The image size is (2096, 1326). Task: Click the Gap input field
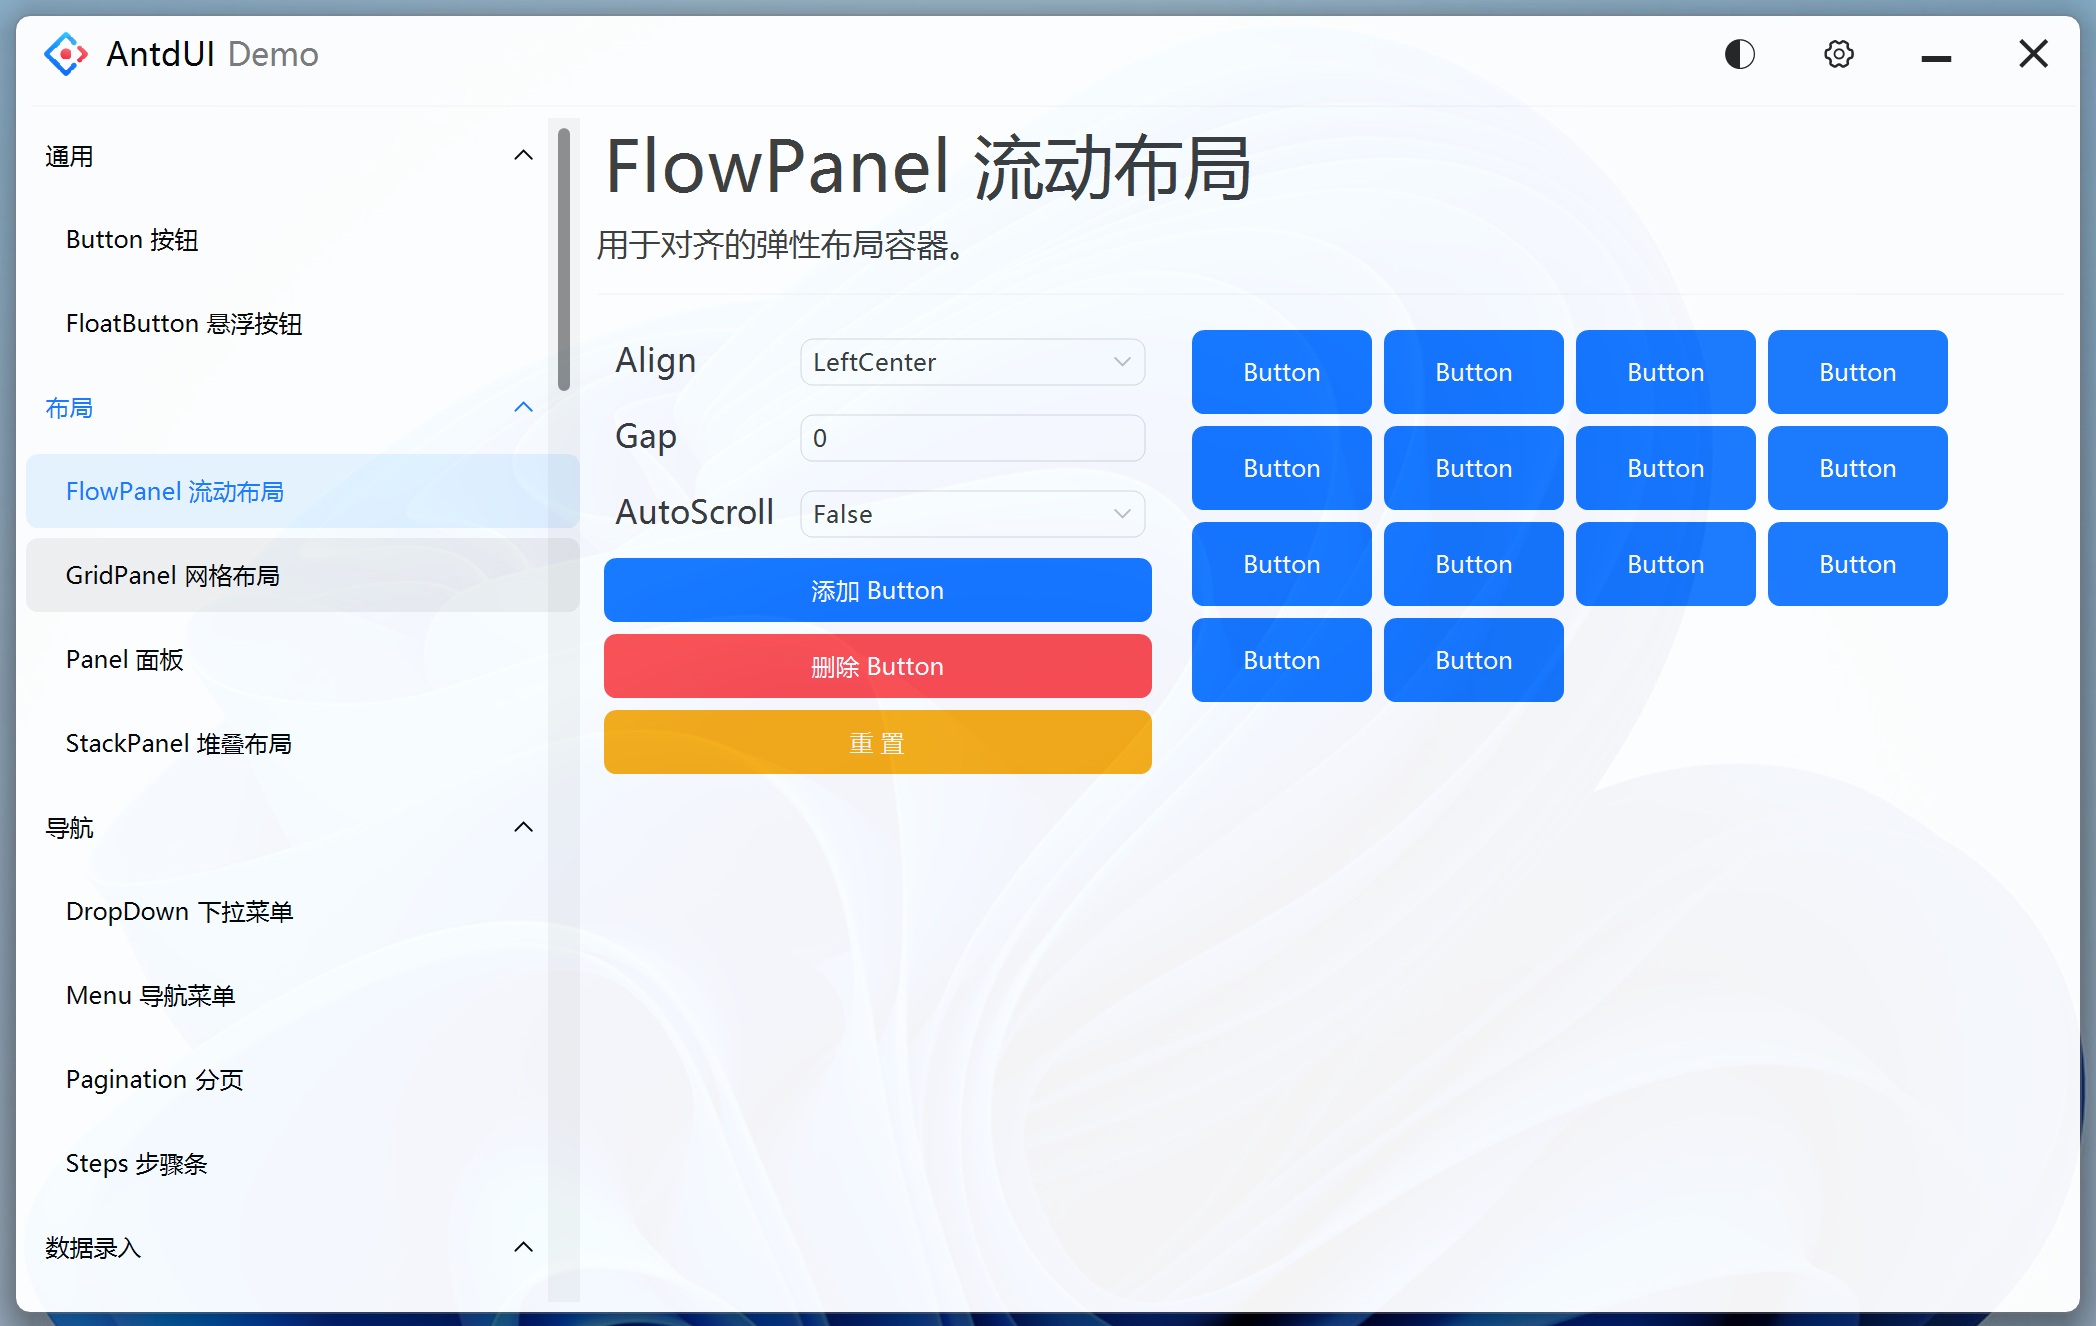971,438
